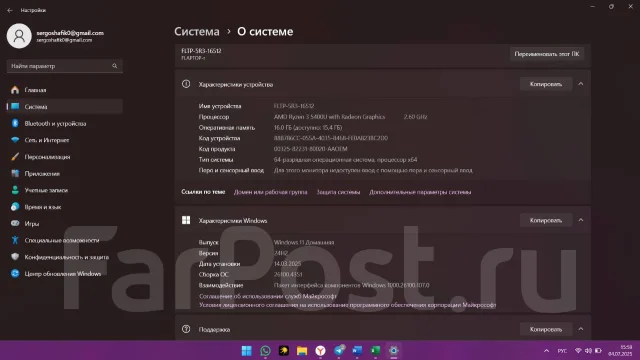Viewport: 640px width, 360px height.
Task: Click the search magnifier icon
Action: [x=115, y=66]
